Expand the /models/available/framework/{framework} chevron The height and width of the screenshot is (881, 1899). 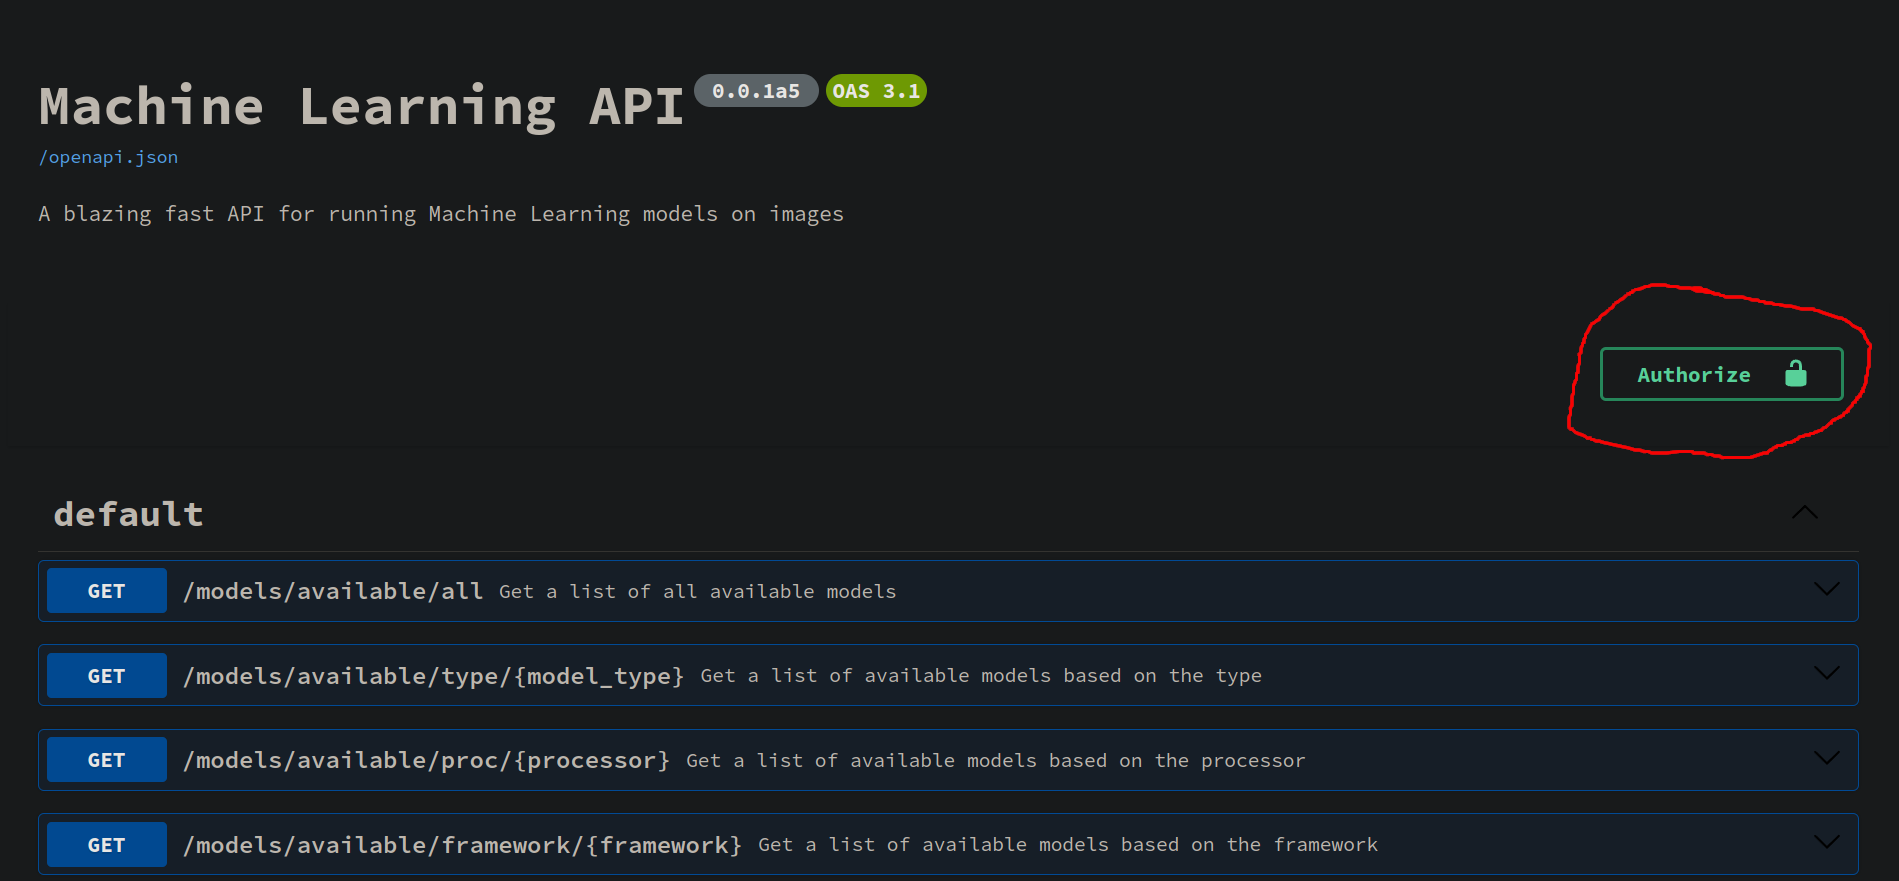pyautogui.click(x=1827, y=842)
